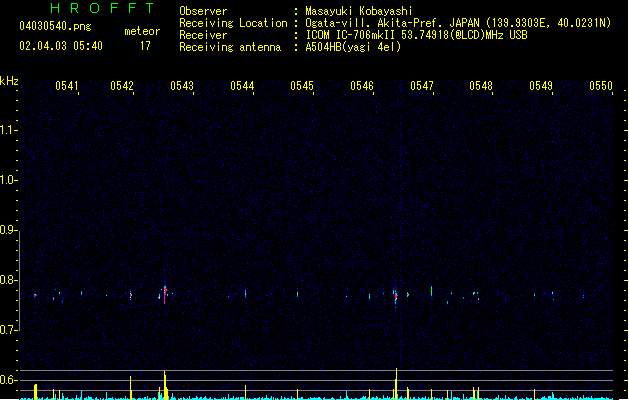Viewport: 629px width, 400px height.
Task: Click the tallest yellow spike below 0546-0547
Action: tap(396, 383)
